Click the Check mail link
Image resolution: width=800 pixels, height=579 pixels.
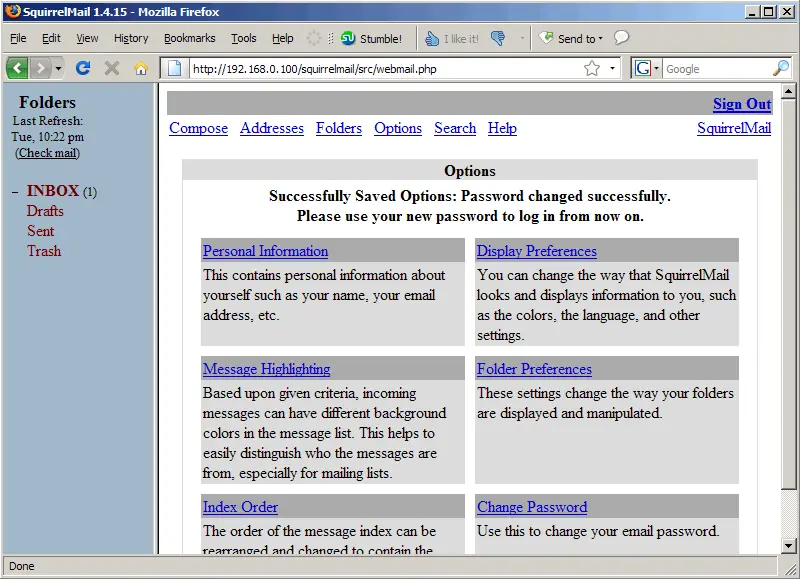[x=47, y=153]
